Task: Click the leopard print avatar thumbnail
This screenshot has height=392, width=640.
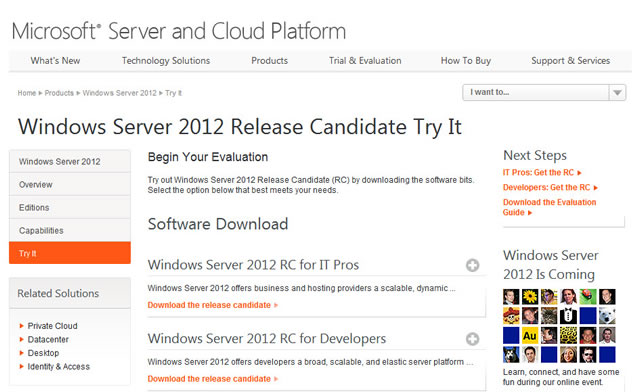Action: (569, 335)
